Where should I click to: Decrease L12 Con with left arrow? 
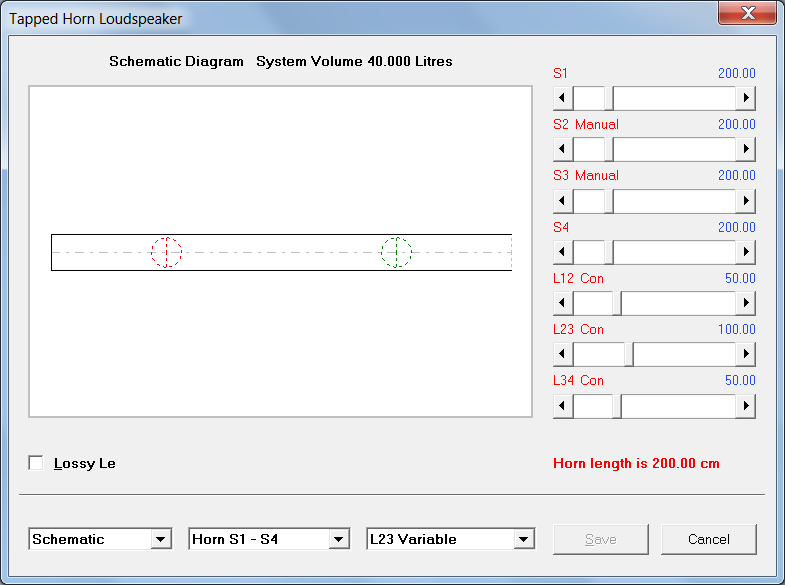click(563, 303)
